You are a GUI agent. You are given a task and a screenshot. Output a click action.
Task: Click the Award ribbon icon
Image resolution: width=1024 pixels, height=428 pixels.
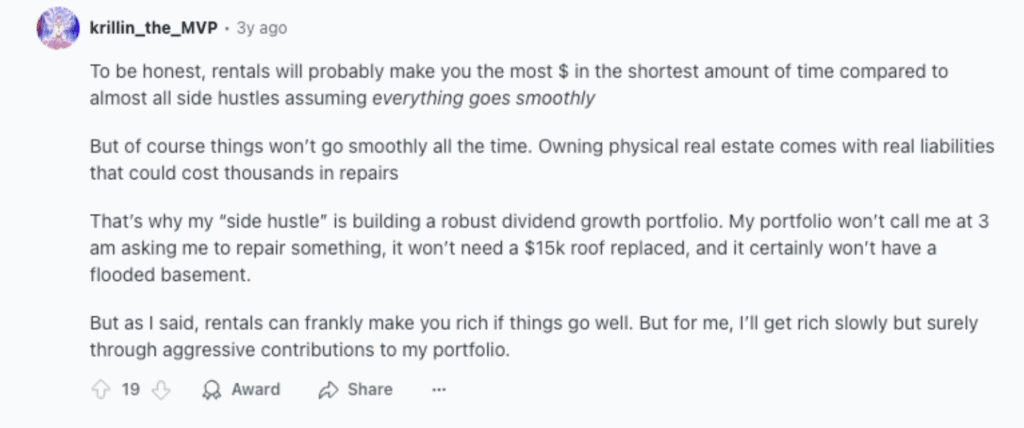(x=212, y=390)
